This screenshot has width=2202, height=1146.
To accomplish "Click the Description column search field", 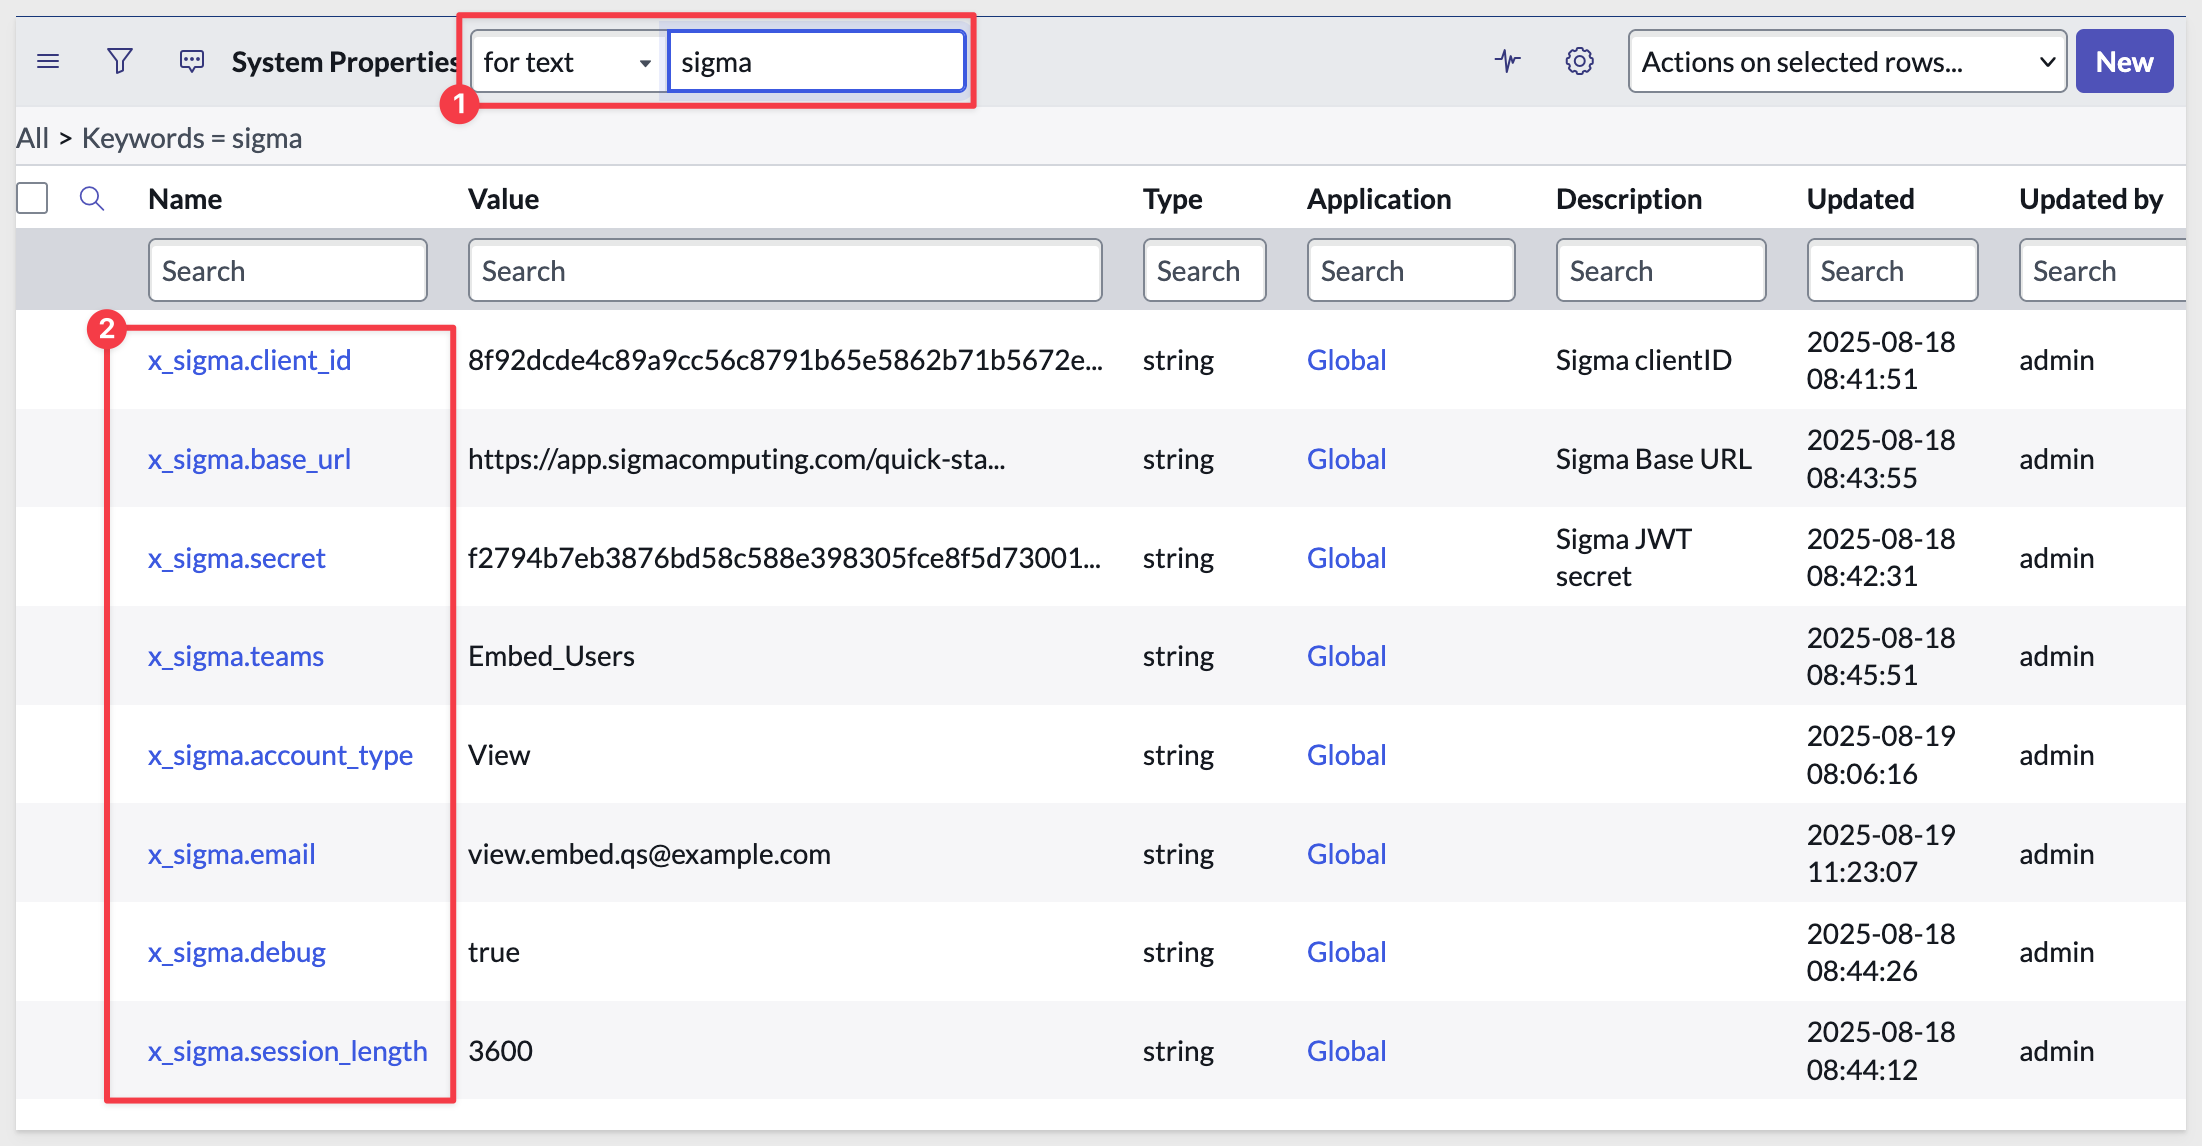I will [1661, 270].
